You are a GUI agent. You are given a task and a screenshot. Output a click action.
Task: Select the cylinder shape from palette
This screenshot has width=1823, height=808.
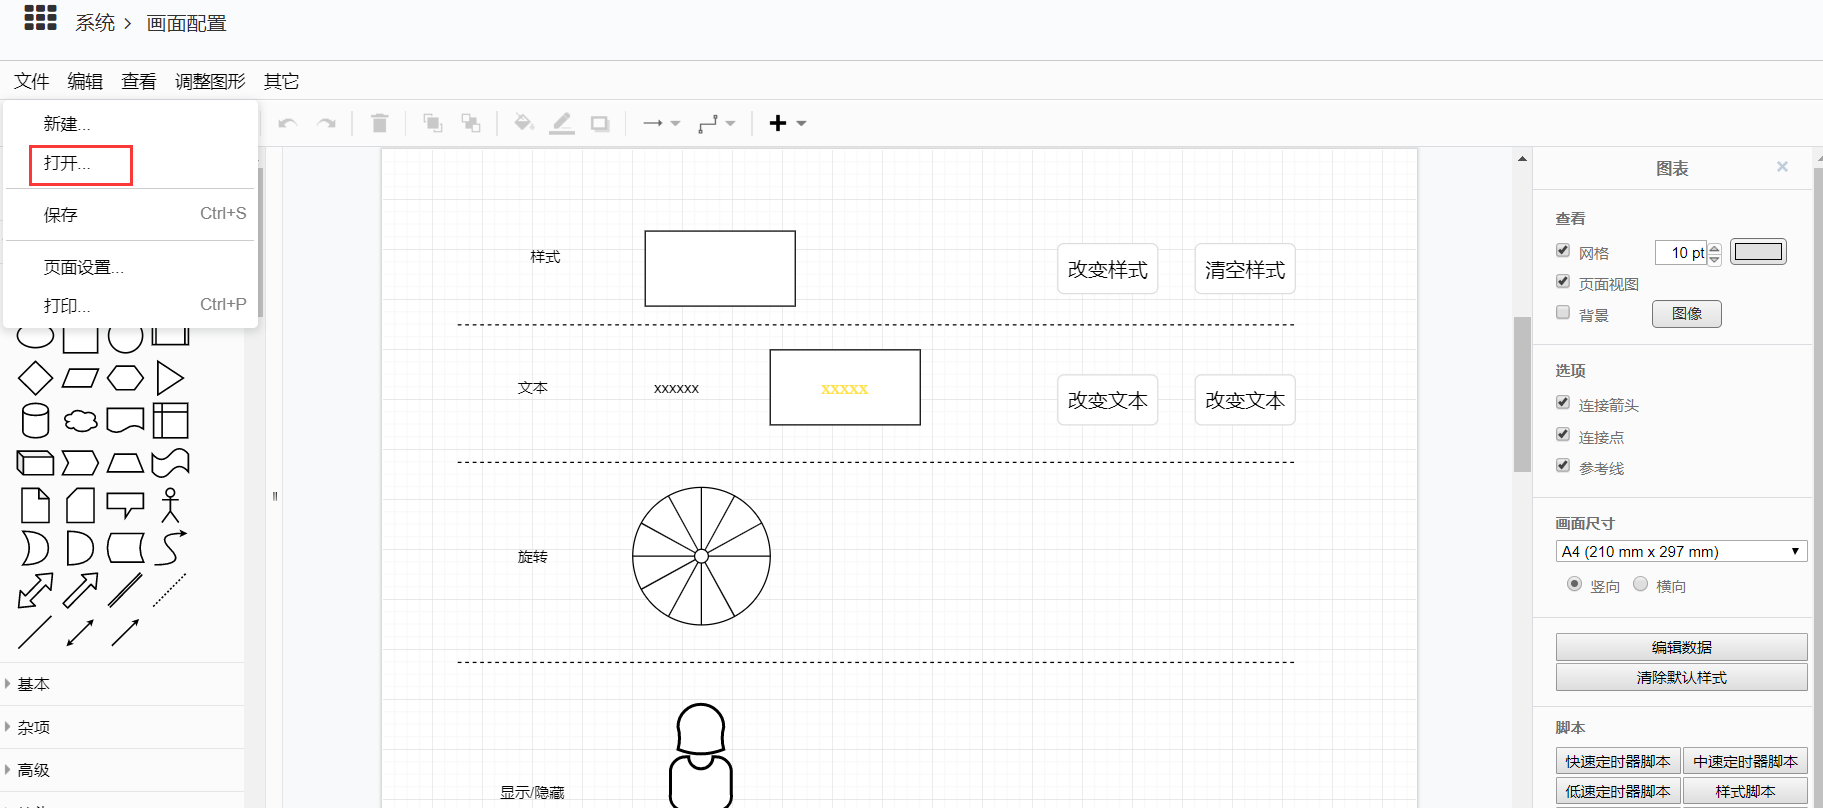coord(35,421)
